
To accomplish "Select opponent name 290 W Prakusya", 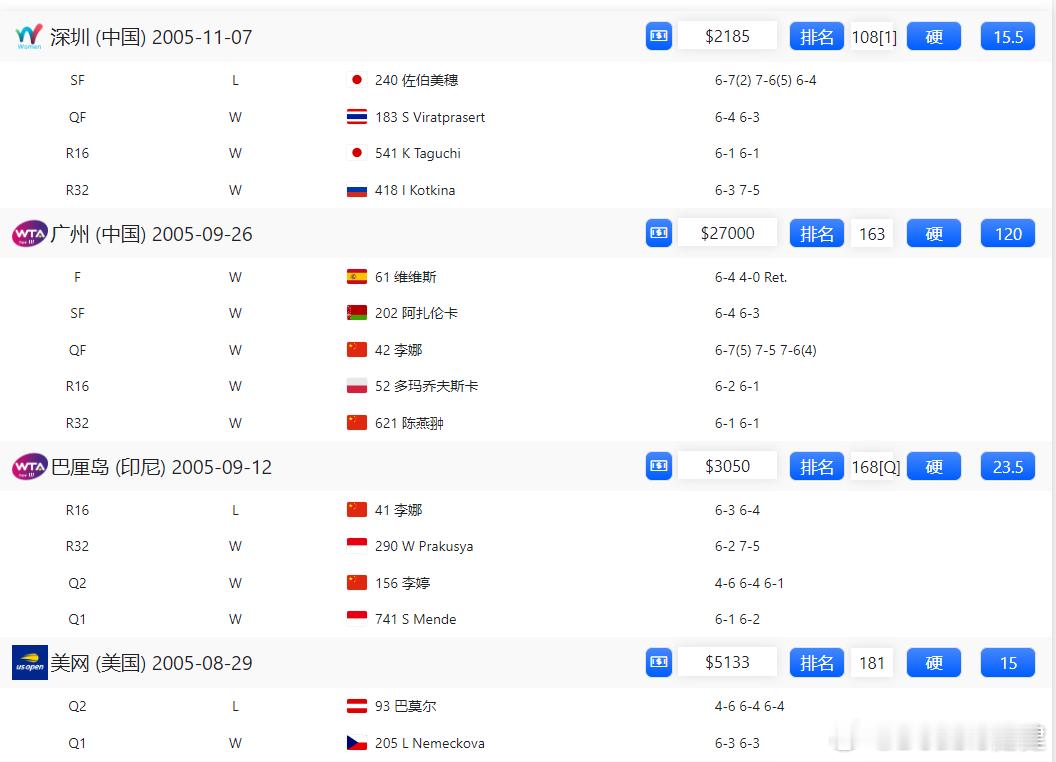I will 424,546.
